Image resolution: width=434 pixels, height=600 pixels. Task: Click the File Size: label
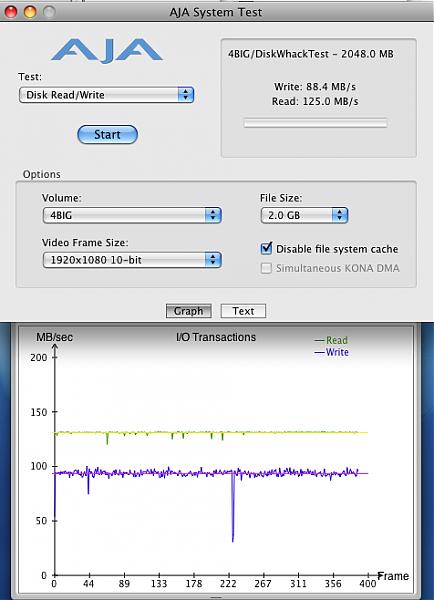[281, 198]
